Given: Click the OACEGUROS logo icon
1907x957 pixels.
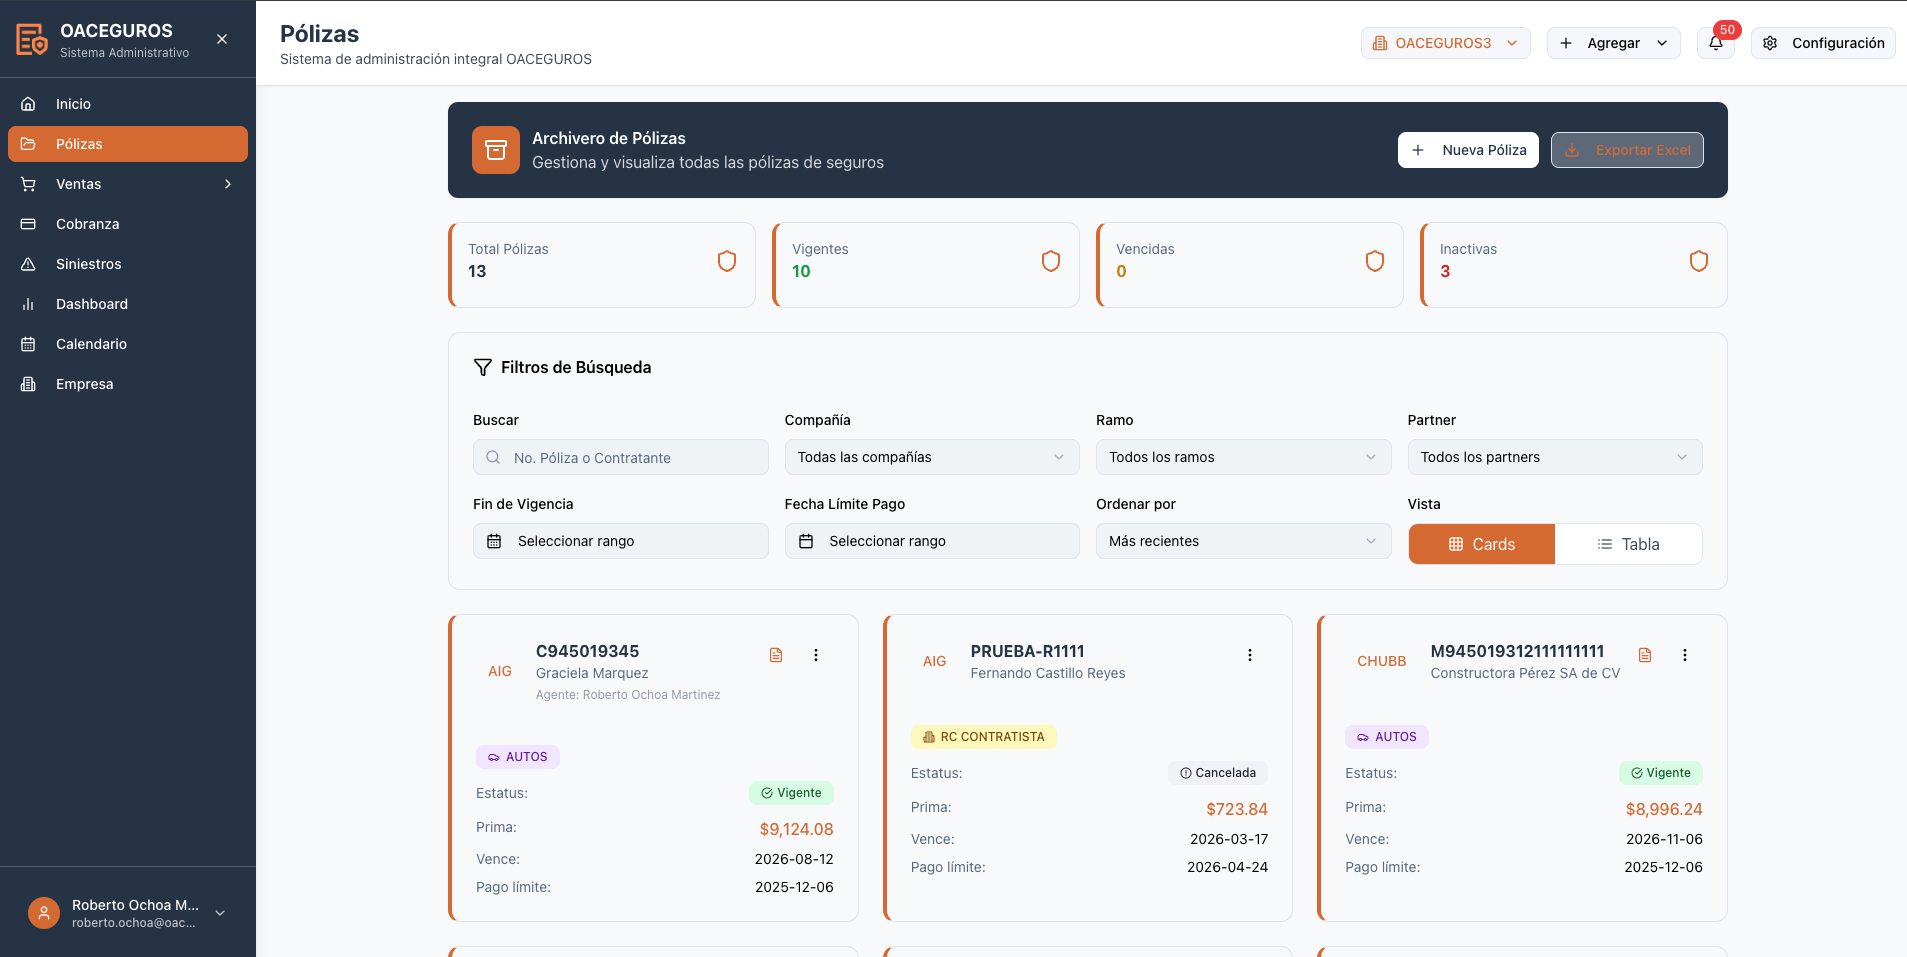Looking at the screenshot, I should pos(32,39).
